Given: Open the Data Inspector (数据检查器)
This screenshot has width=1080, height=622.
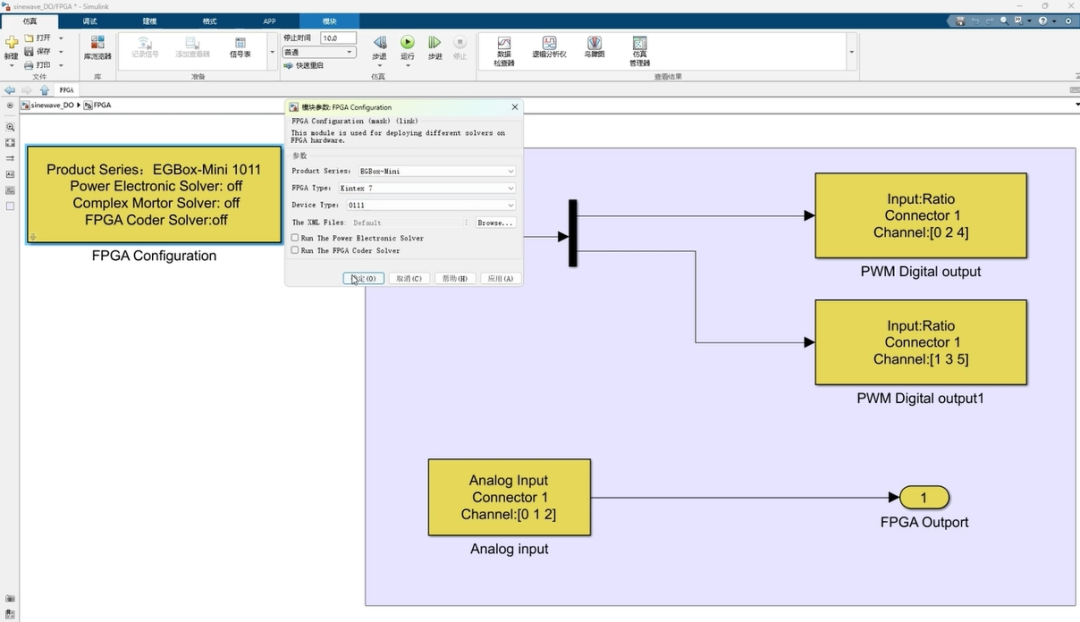Looking at the screenshot, I should 504,49.
